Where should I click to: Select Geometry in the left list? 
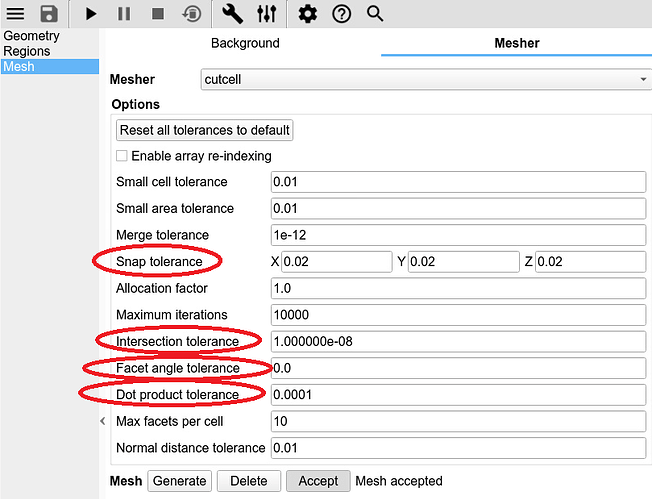coord(31,36)
